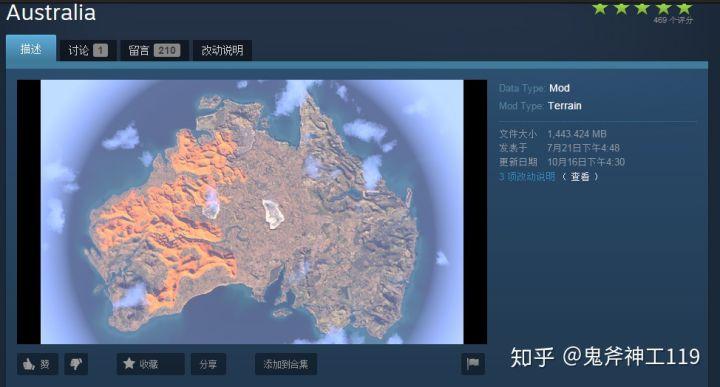Click the flag report icon
This screenshot has width=720, height=387.
(x=472, y=364)
